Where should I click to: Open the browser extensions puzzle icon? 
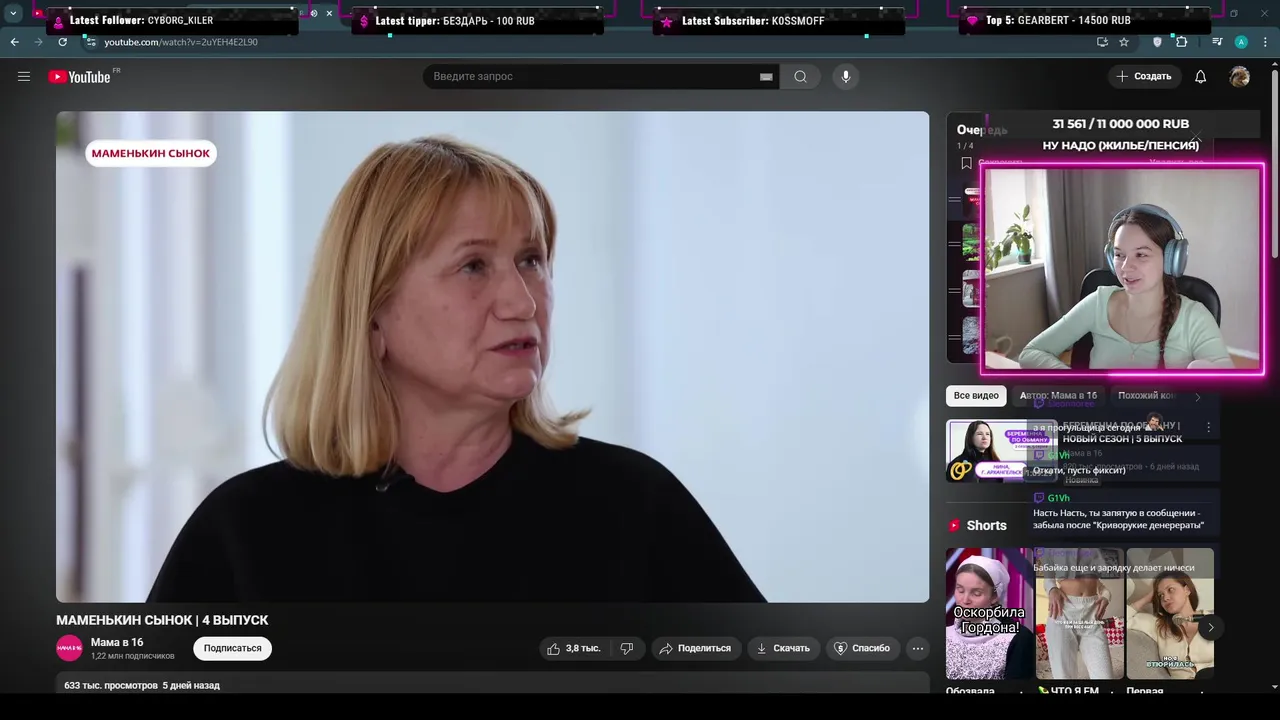pos(1181,42)
